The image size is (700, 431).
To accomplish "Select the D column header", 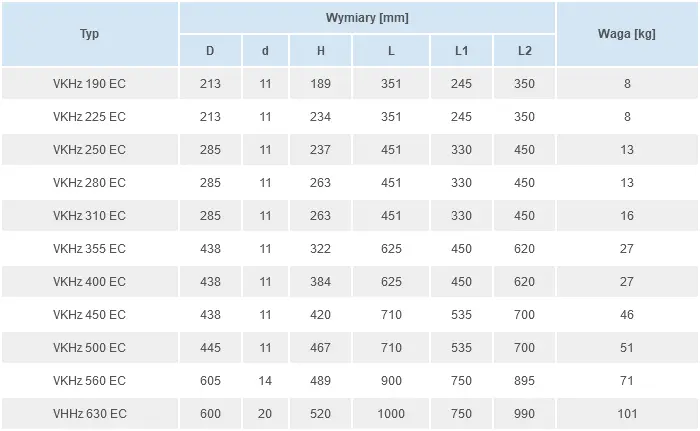I will point(210,51).
